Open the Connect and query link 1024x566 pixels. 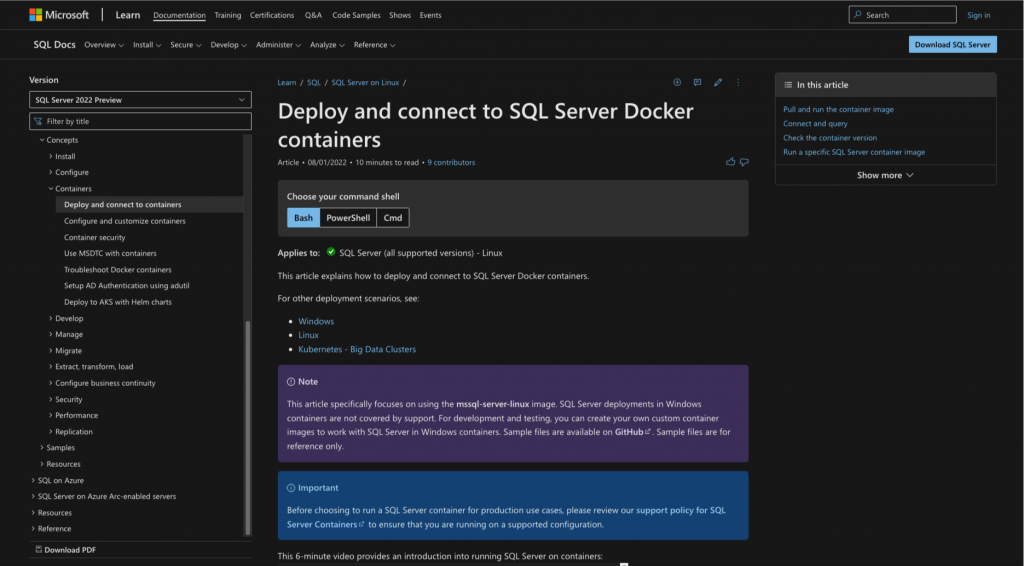(x=815, y=123)
